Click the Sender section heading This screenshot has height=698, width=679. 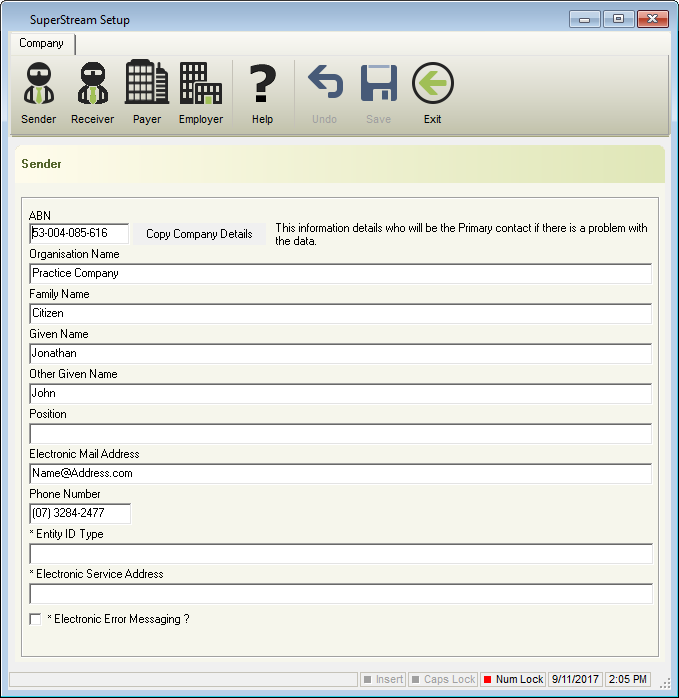41,164
